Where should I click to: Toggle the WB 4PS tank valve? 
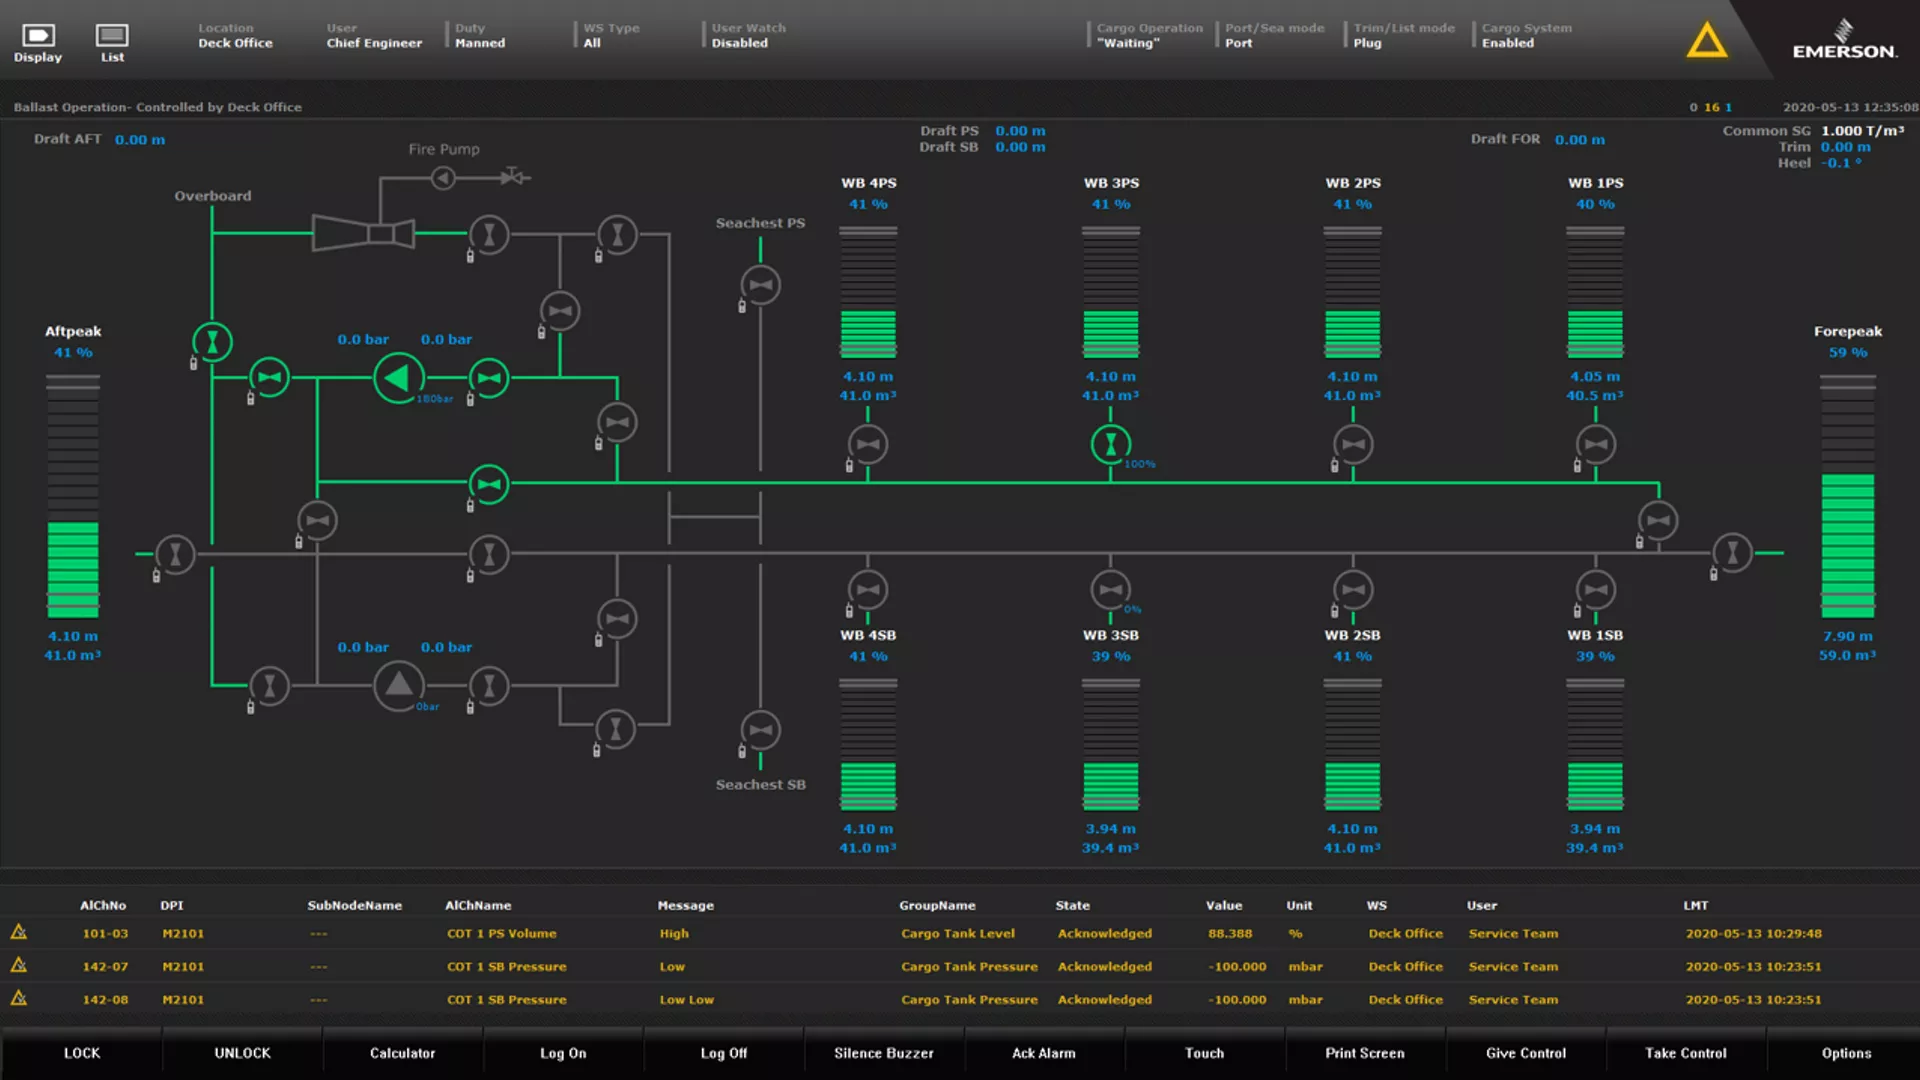pyautogui.click(x=867, y=444)
